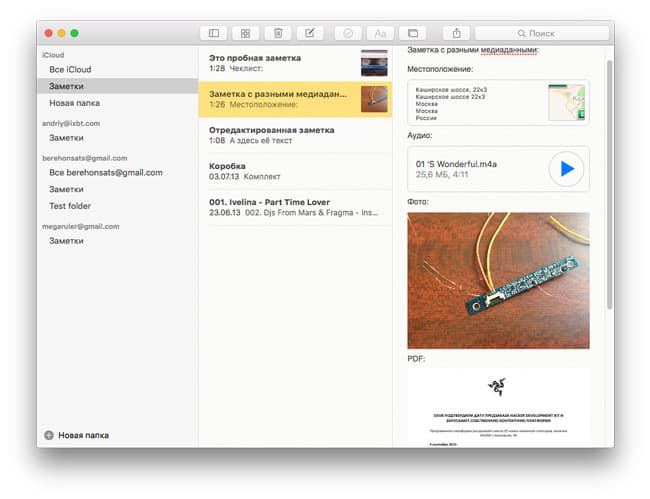This screenshot has width=650, height=499.
Task: Open the Test folder
Action: click(x=117, y=206)
